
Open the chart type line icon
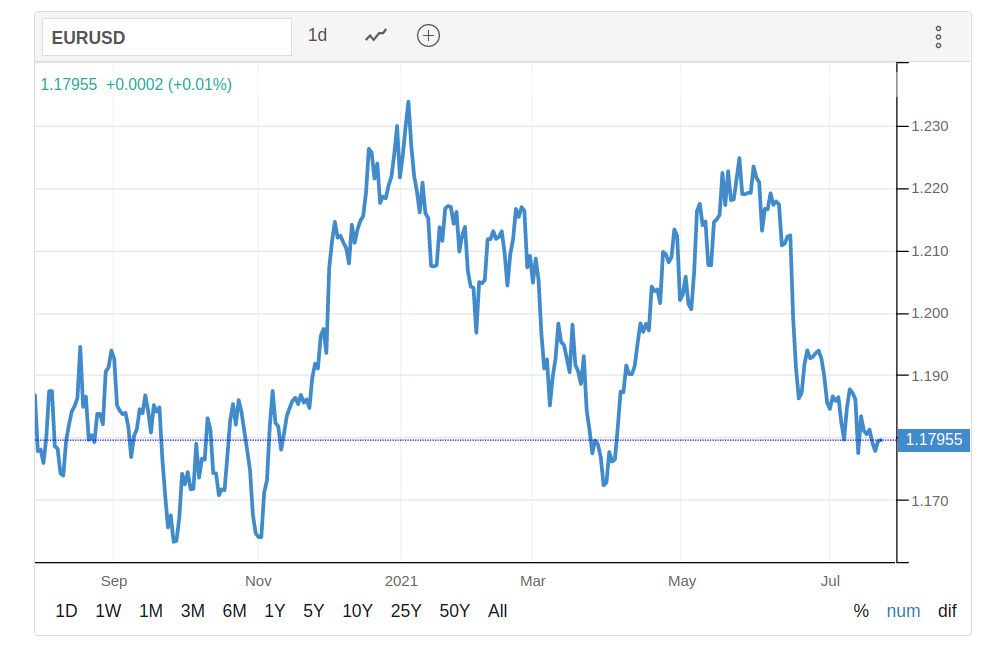(376, 36)
